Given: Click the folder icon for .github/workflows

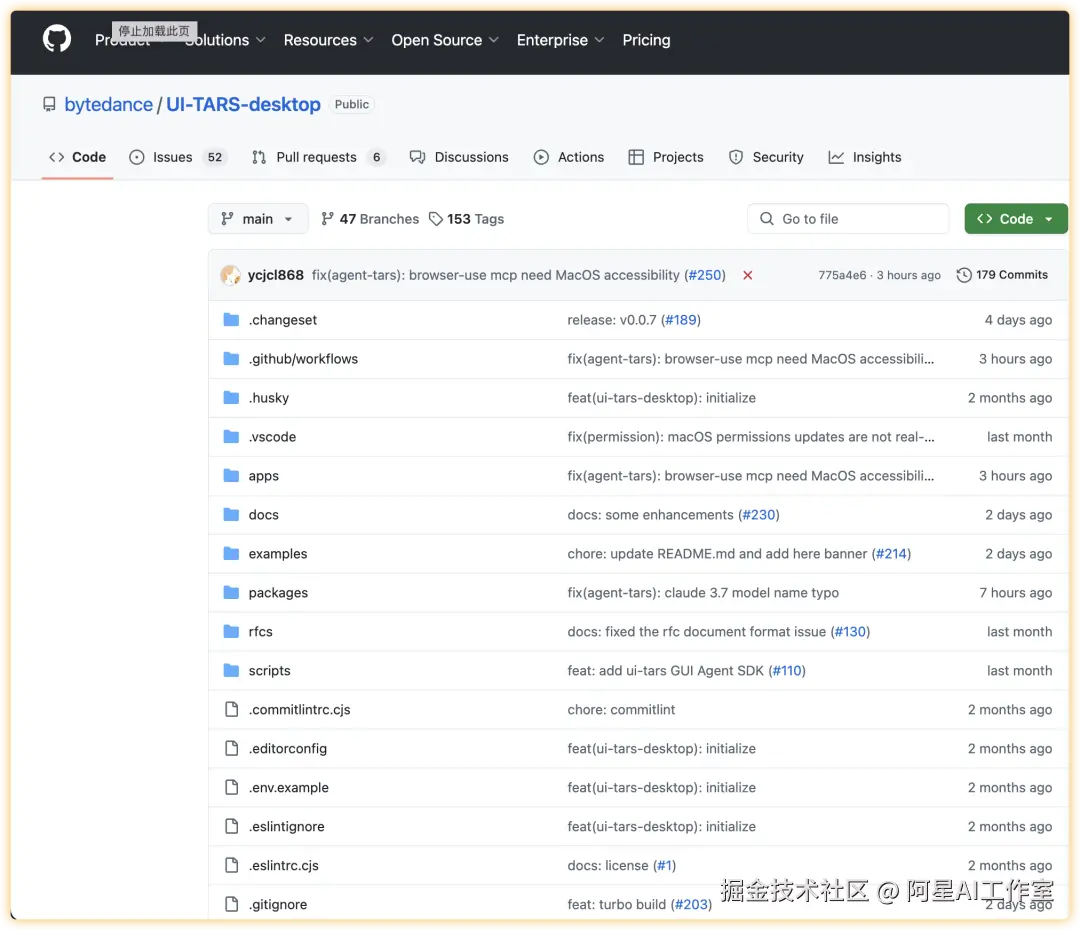Looking at the screenshot, I should click(x=231, y=359).
